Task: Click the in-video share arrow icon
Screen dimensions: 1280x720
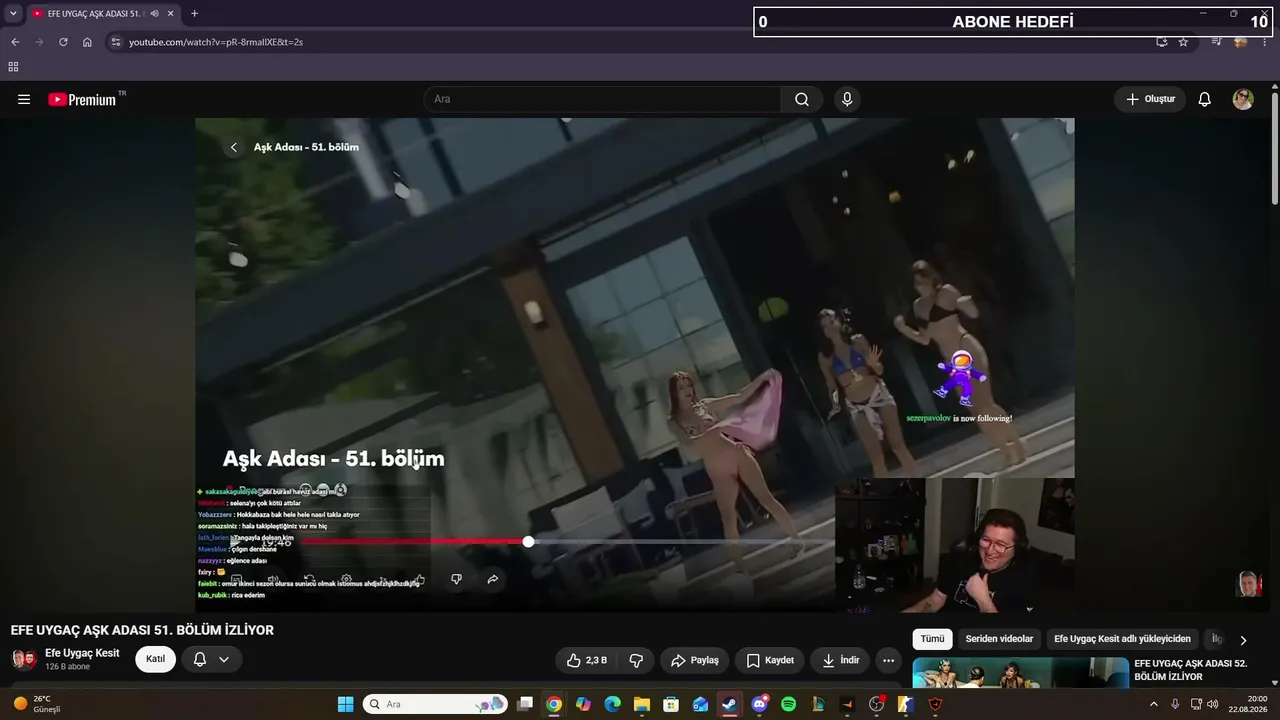Action: tap(493, 579)
